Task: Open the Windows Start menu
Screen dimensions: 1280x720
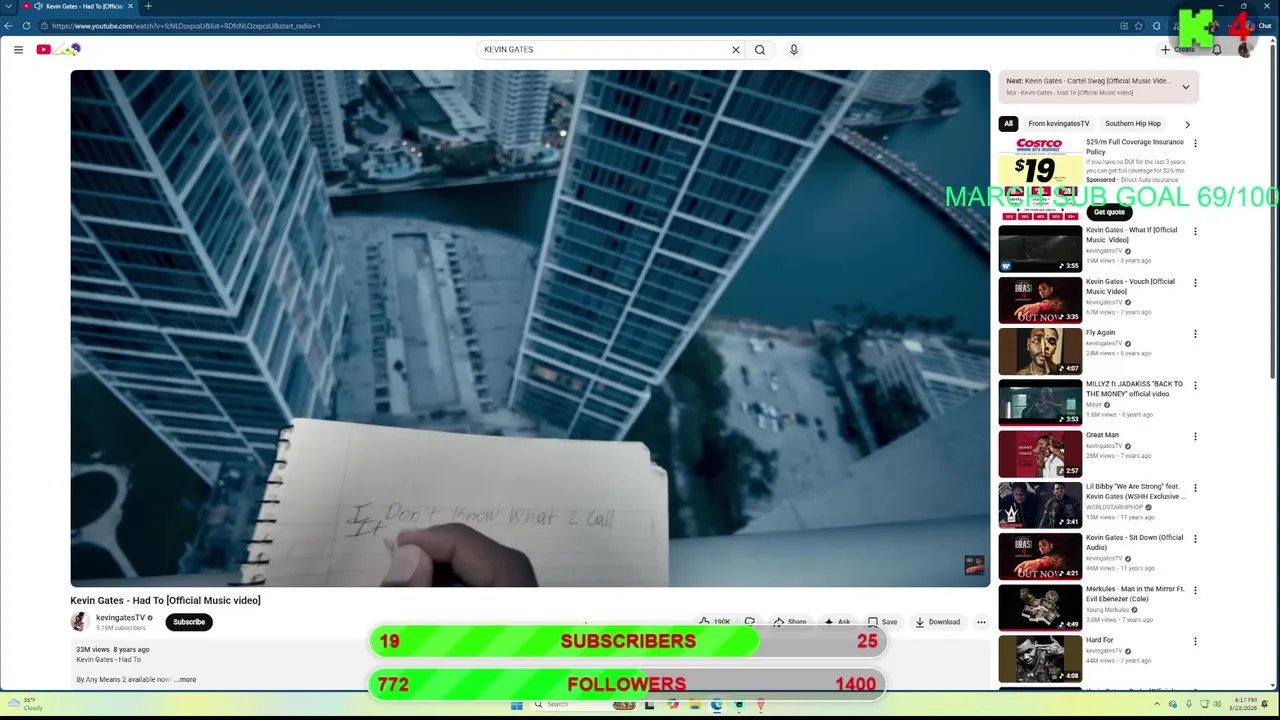Action: (517, 705)
